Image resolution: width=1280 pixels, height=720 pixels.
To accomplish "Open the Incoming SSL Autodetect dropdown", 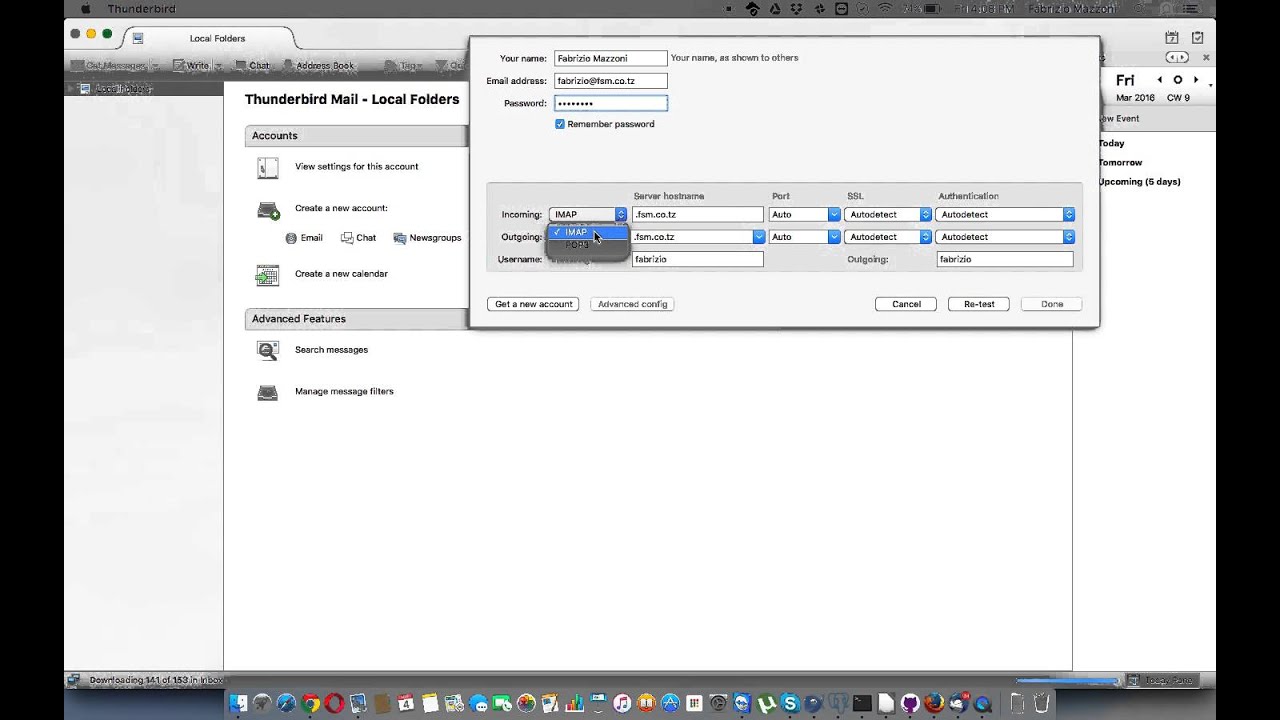I will (888, 215).
